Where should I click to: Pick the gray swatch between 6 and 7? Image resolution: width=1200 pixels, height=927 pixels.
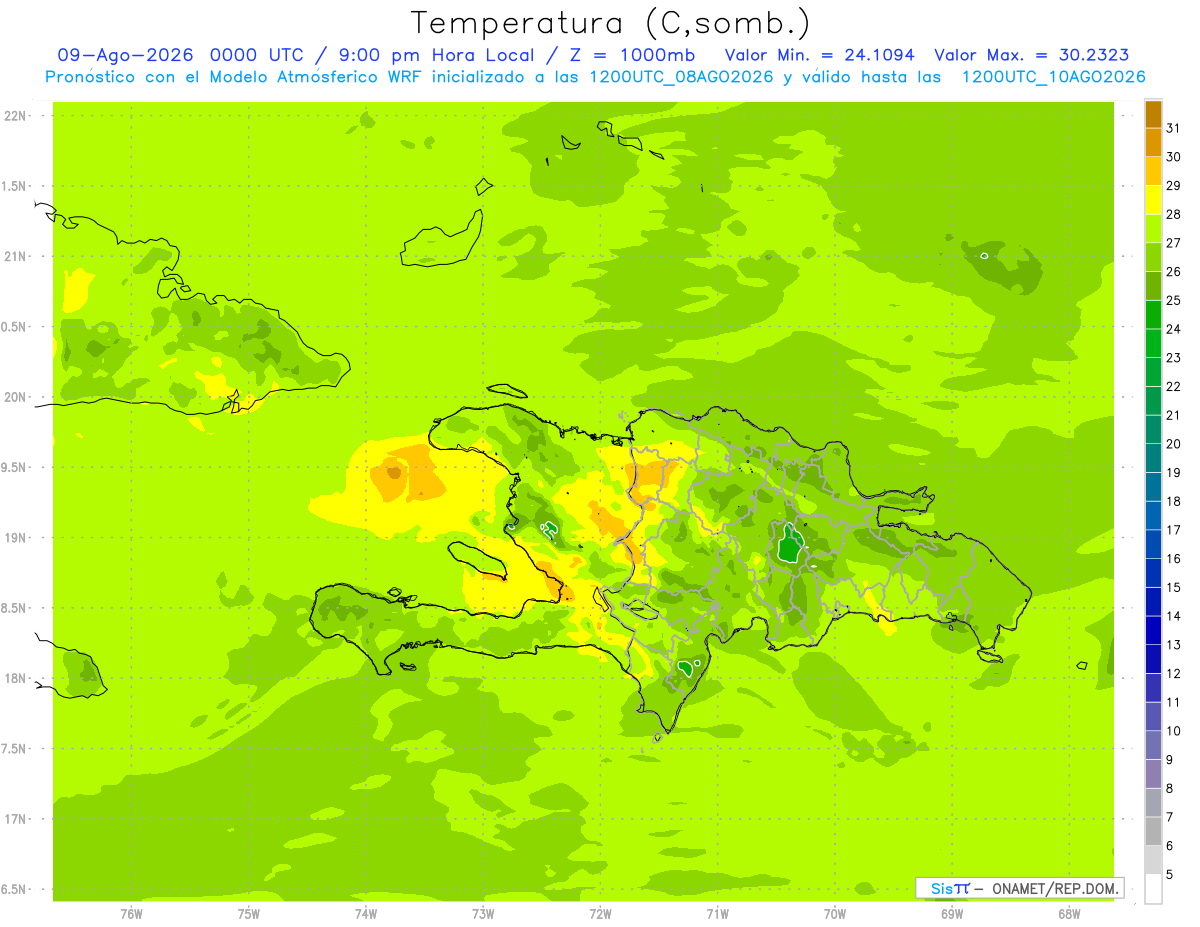[1153, 831]
